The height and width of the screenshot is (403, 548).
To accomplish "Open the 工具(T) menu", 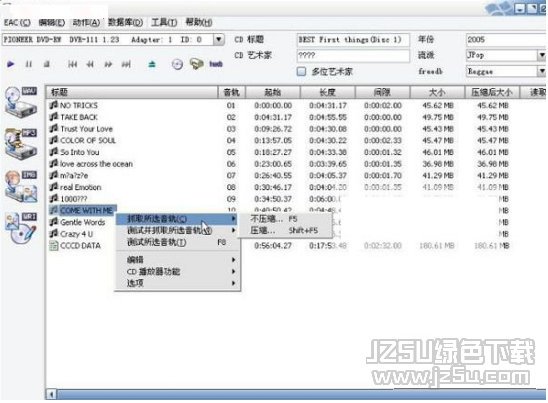I will click(164, 23).
